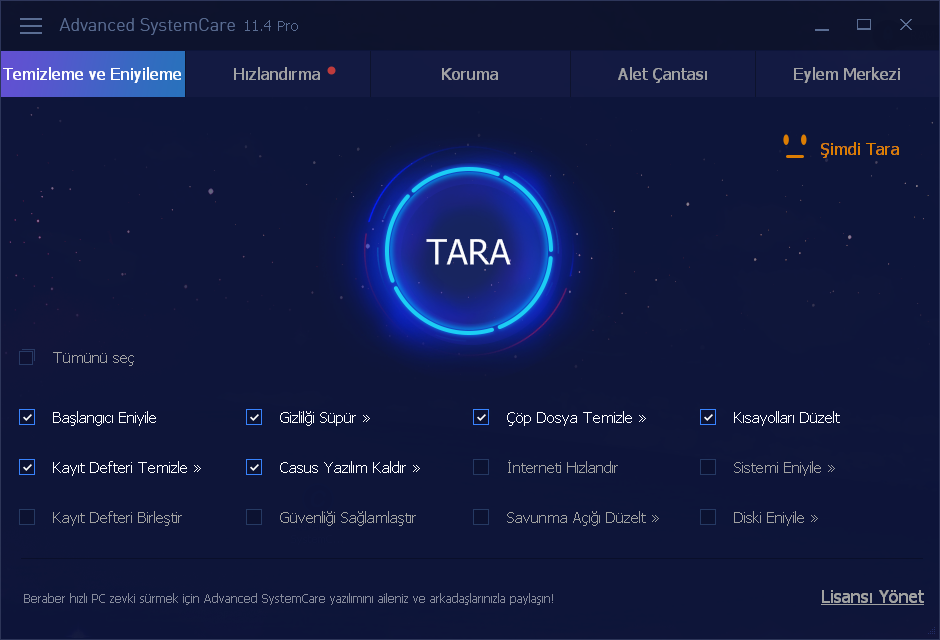Toggle the Tümünü seç checkbox
The width and height of the screenshot is (940, 640).
point(27,358)
